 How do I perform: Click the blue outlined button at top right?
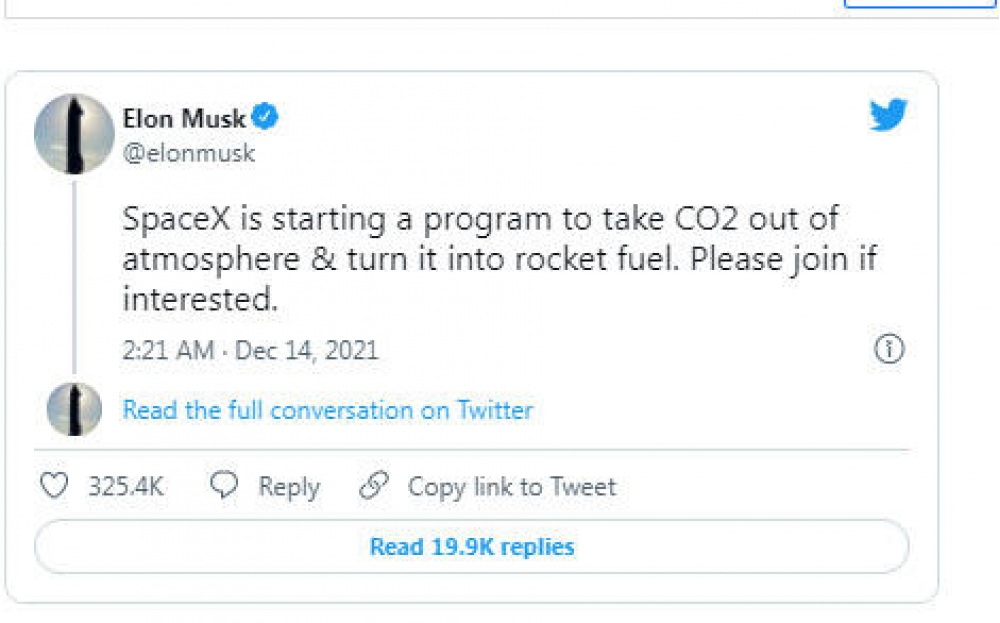pos(920,4)
